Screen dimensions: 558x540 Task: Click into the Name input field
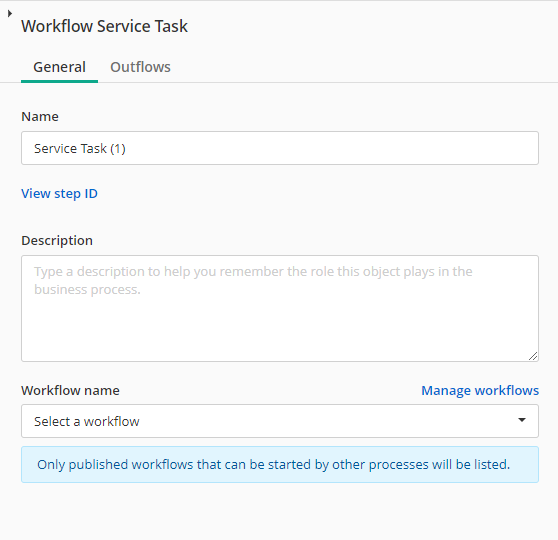click(280, 148)
